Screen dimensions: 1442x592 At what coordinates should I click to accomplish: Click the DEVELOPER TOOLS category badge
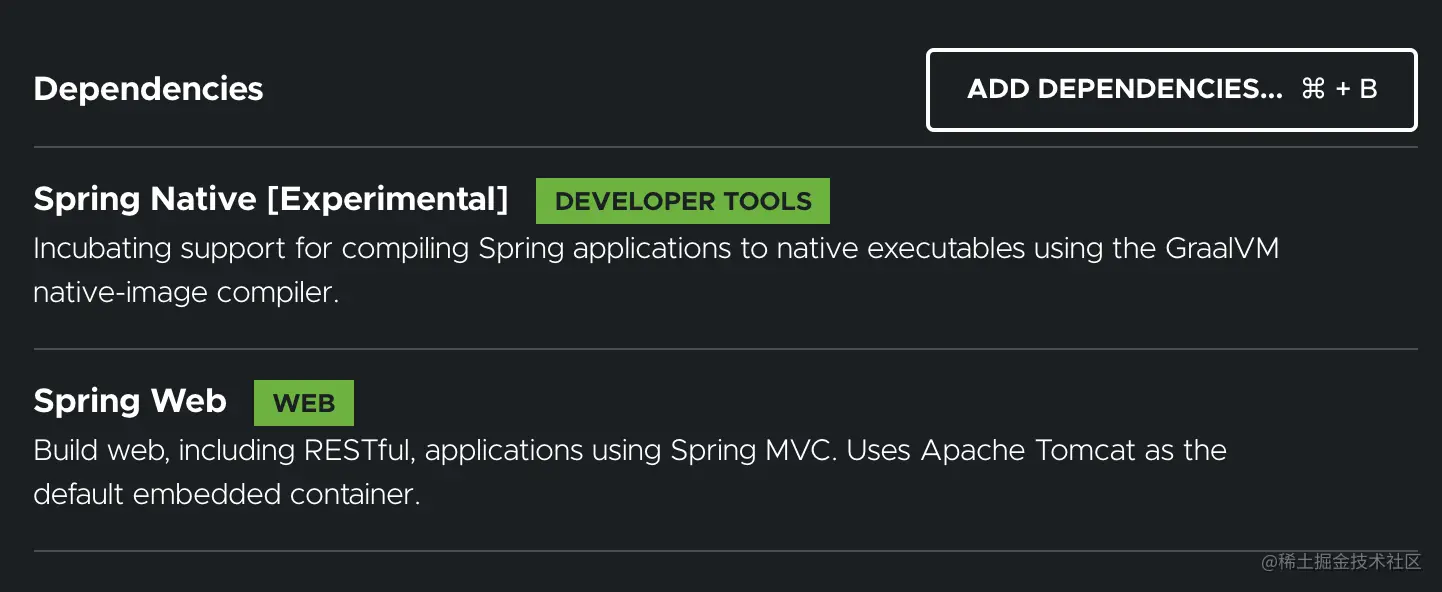pos(683,201)
